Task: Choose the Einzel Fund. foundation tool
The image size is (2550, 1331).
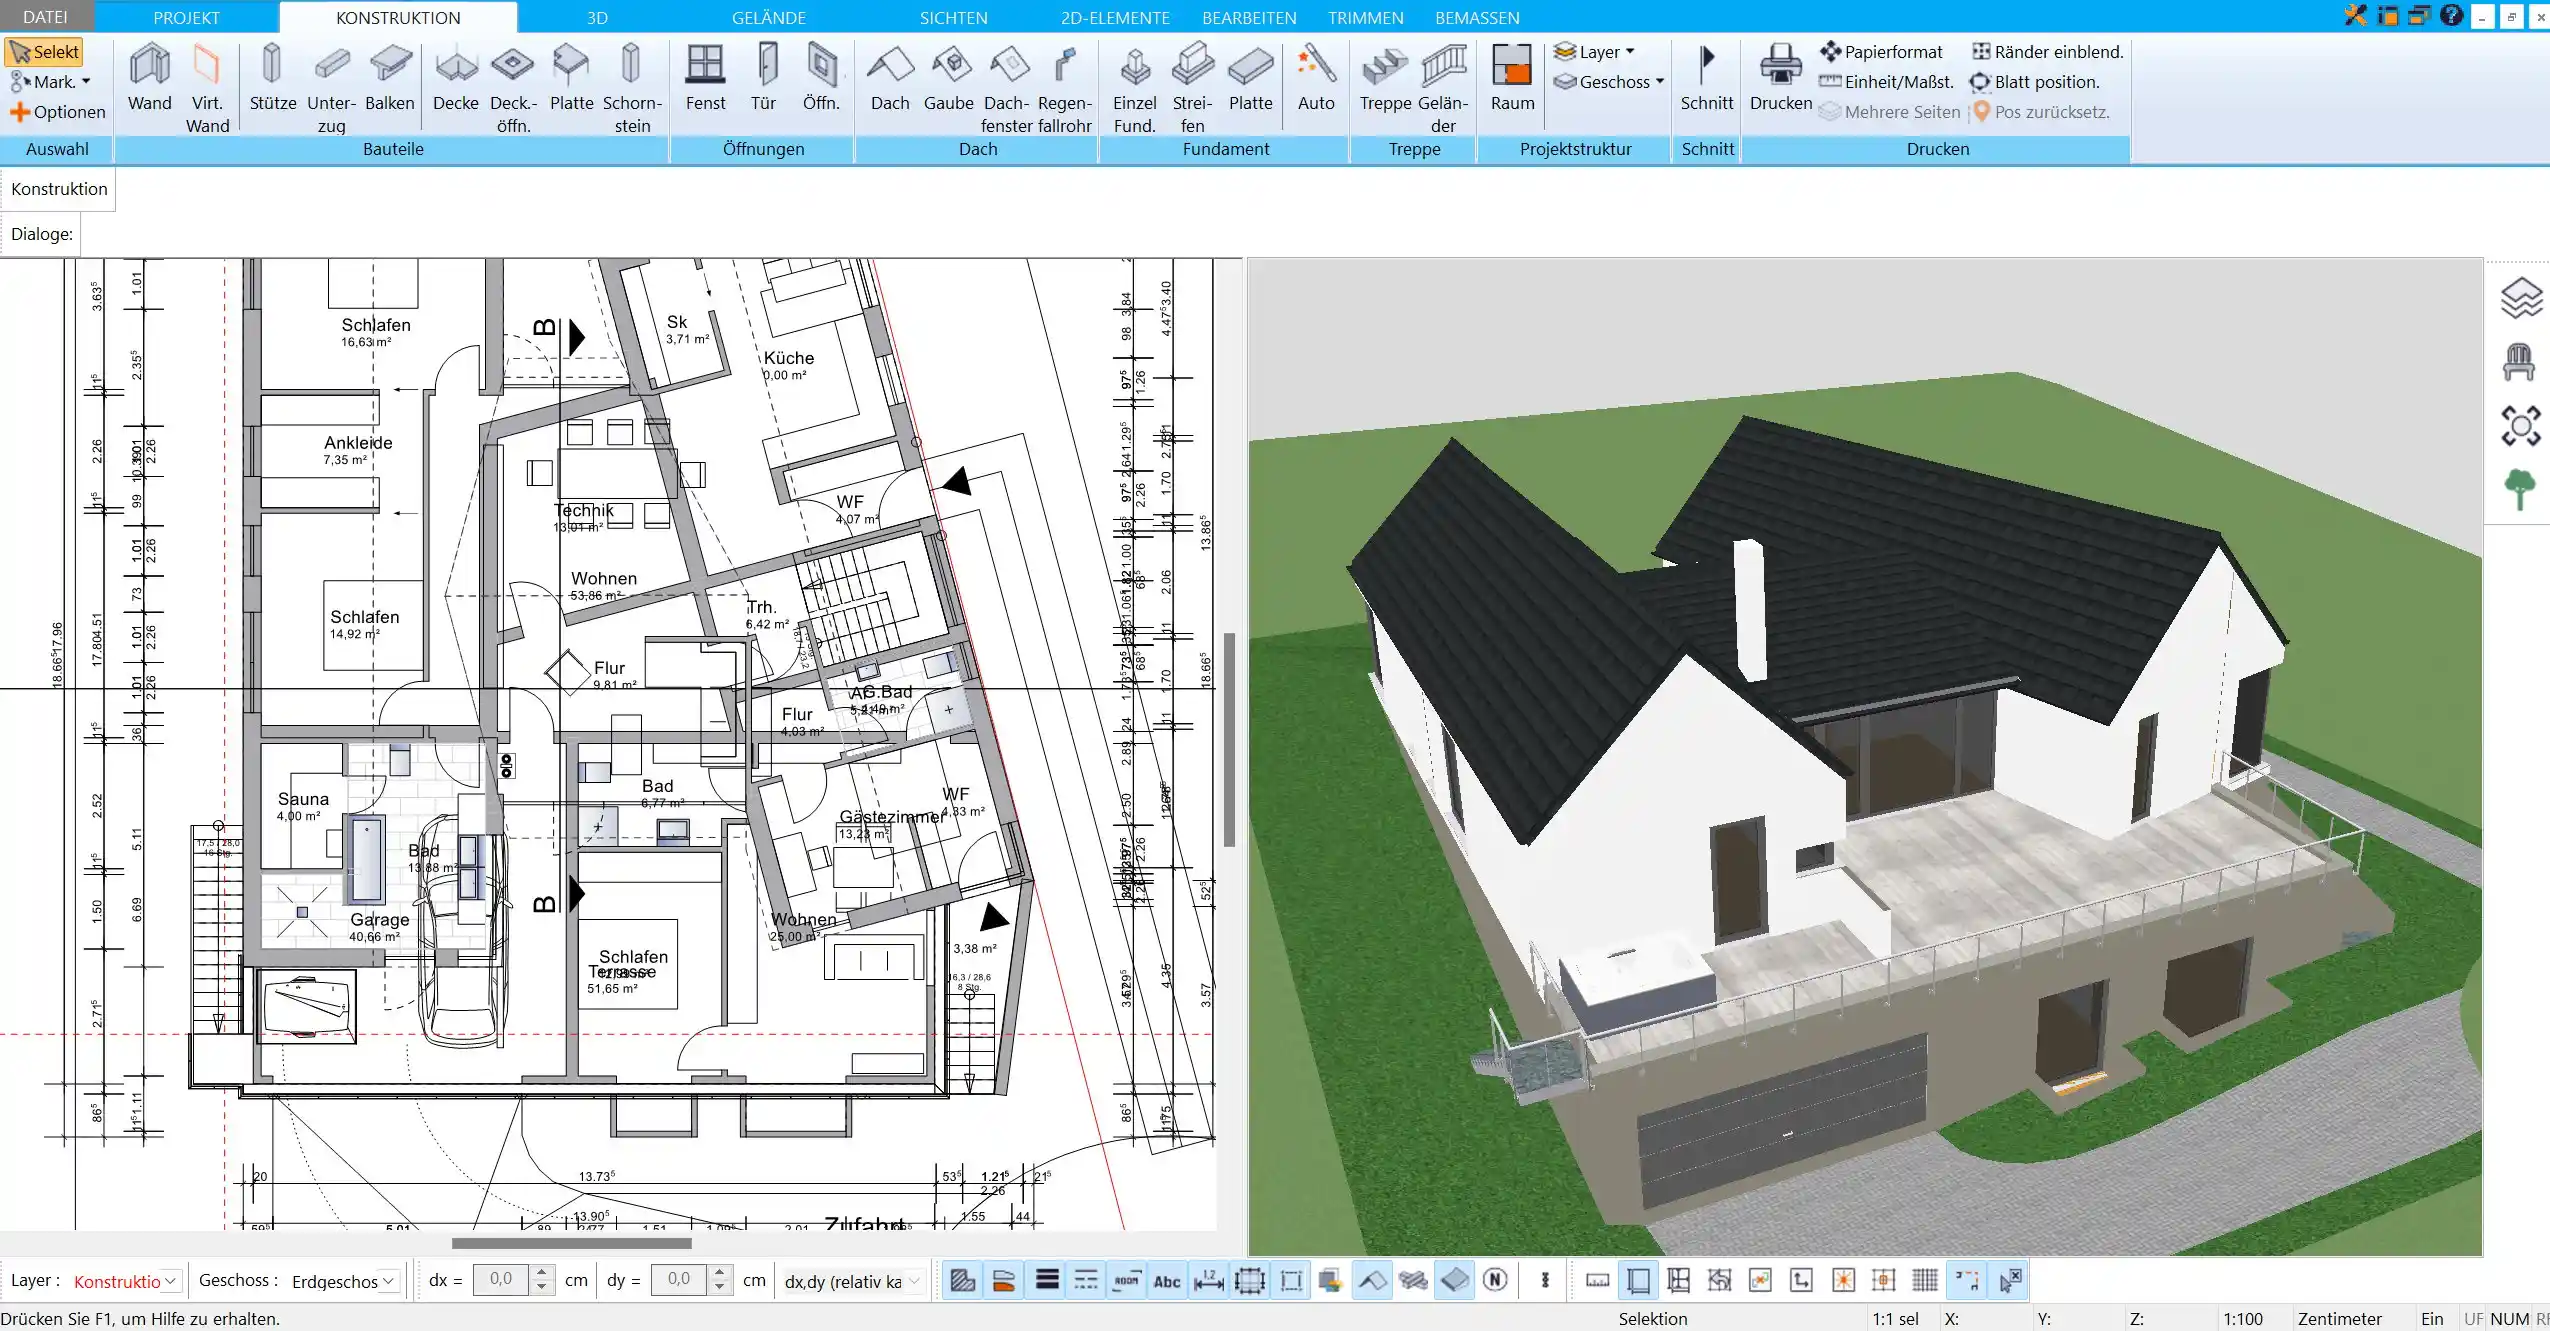Action: coord(1135,88)
